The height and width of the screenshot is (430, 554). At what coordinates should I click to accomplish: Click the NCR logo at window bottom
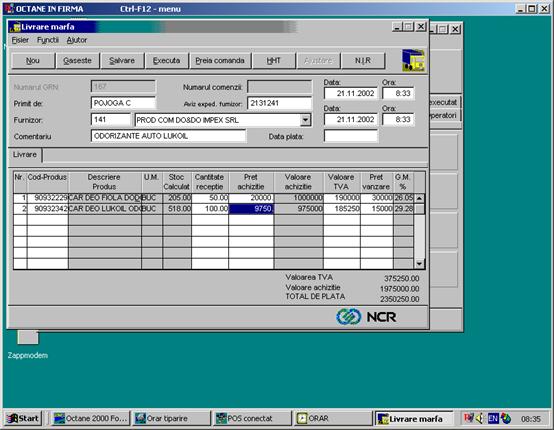366,317
